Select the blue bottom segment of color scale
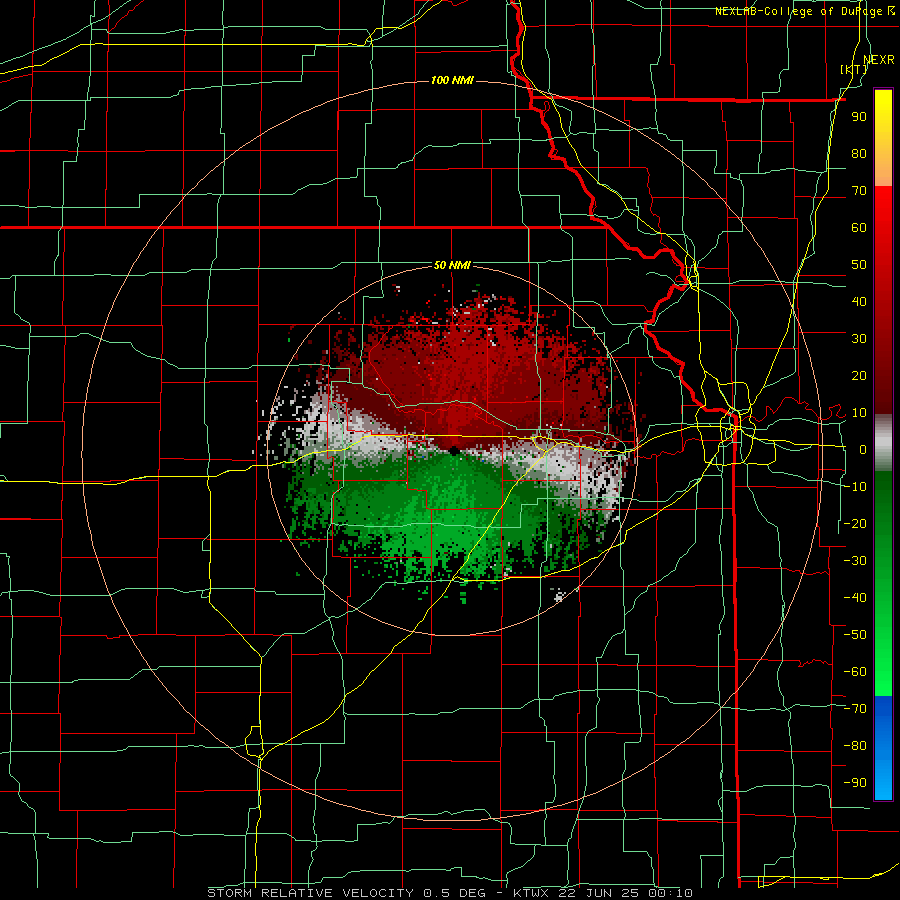This screenshot has height=900, width=900. pyautogui.click(x=883, y=747)
